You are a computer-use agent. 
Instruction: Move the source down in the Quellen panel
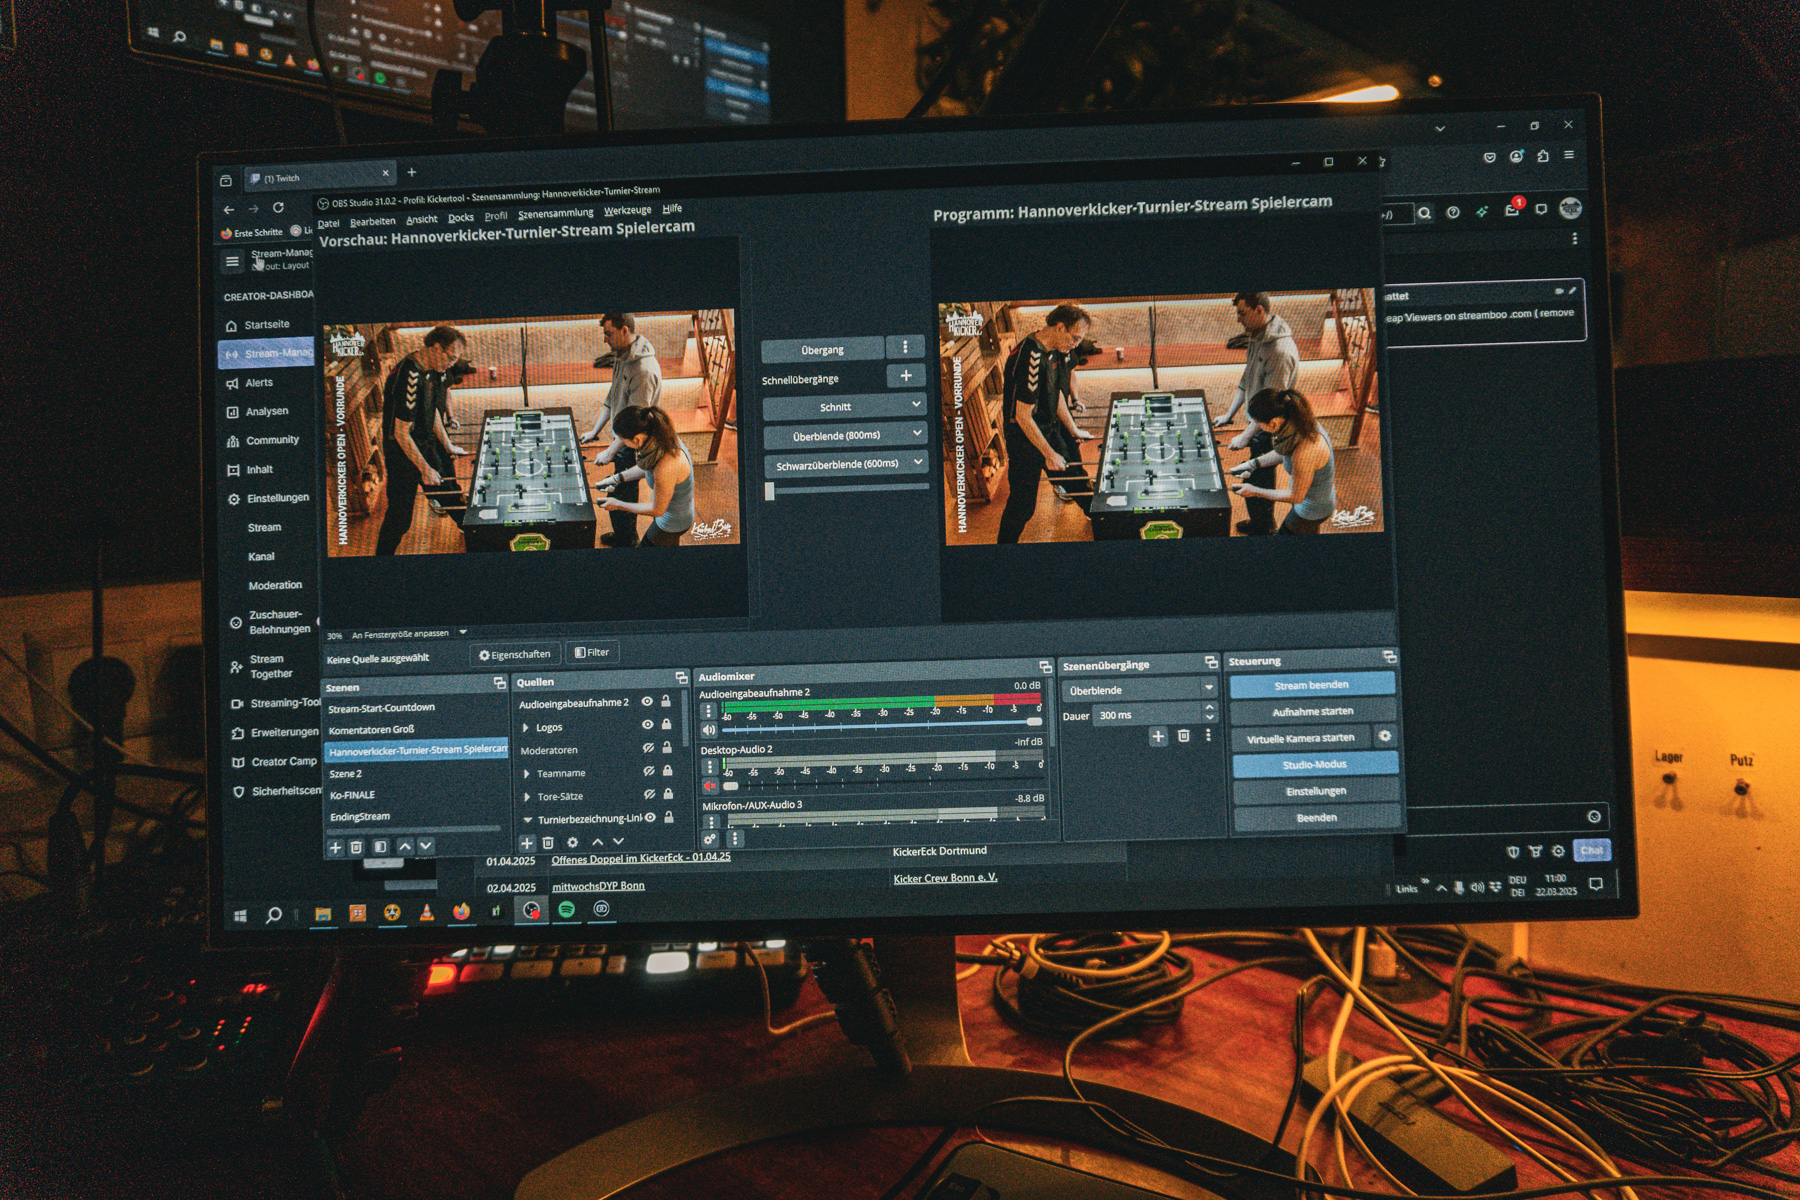tap(619, 842)
